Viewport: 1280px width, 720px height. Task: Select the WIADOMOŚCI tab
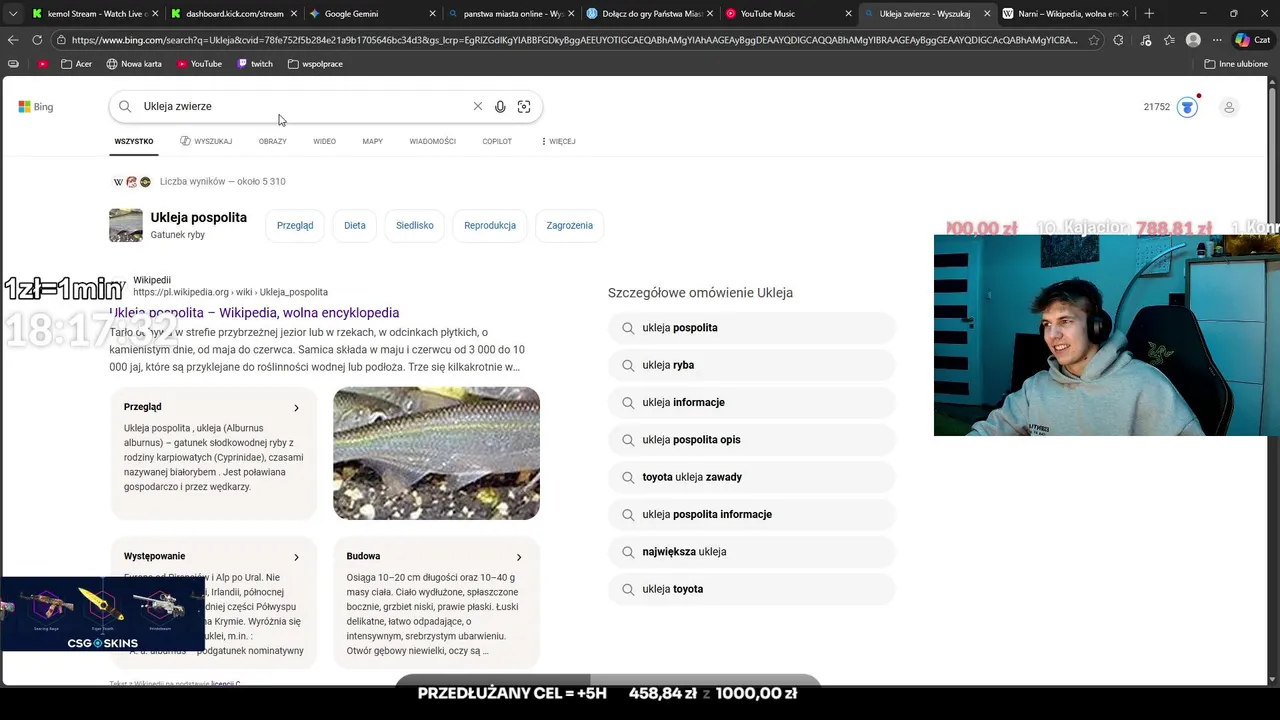point(432,141)
